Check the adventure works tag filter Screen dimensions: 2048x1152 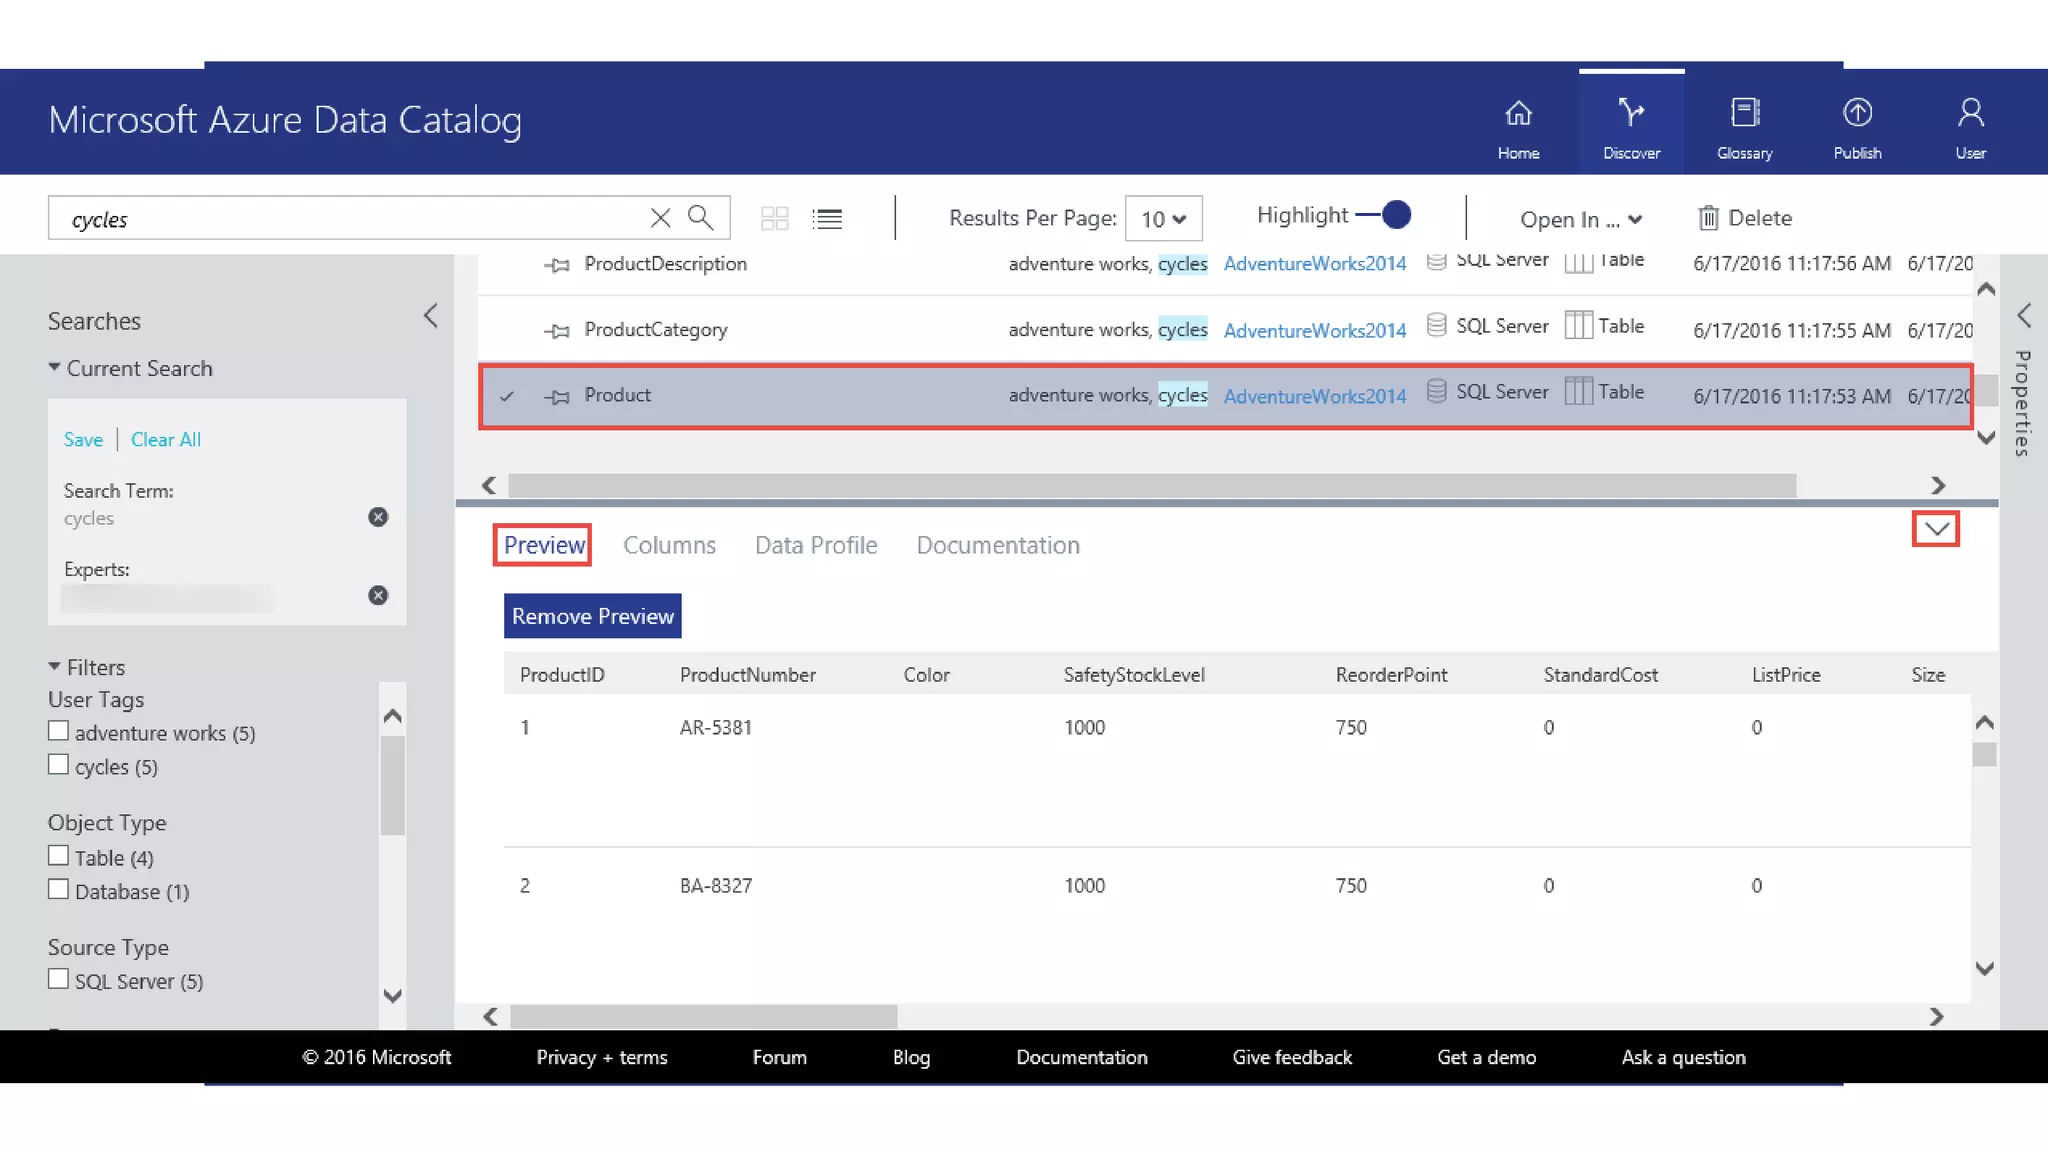[x=59, y=732]
